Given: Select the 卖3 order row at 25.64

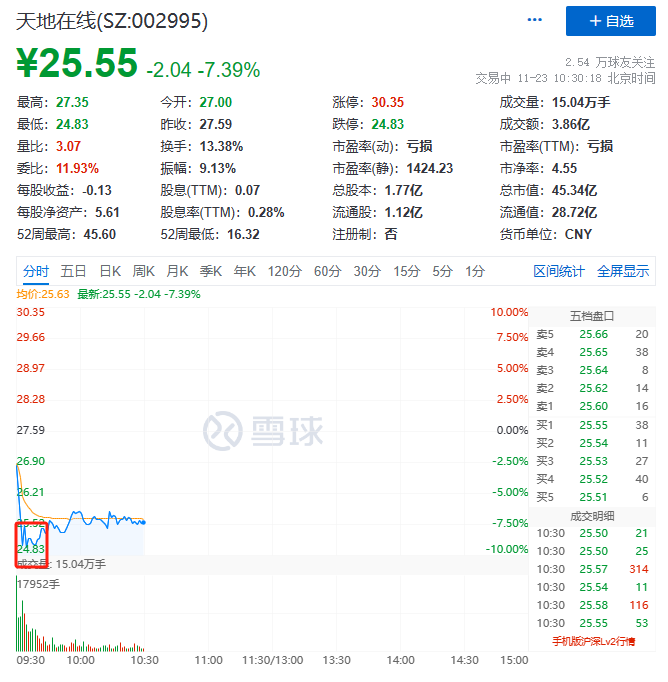Looking at the screenshot, I should [592, 370].
